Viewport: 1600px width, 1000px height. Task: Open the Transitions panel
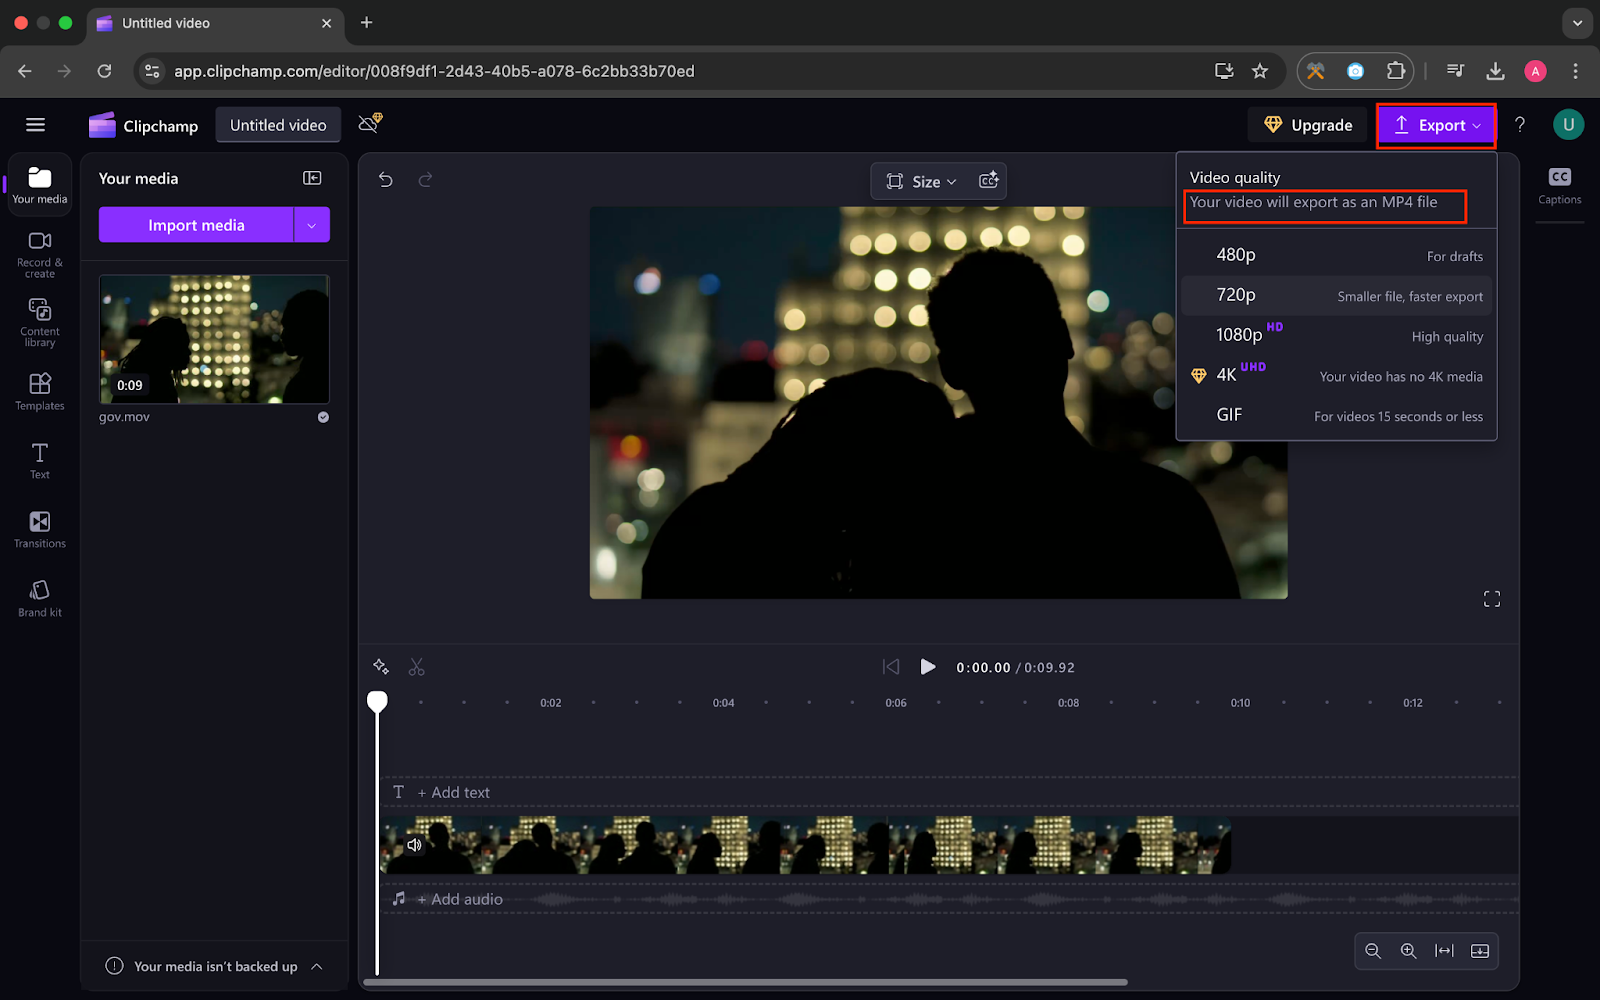[40, 529]
